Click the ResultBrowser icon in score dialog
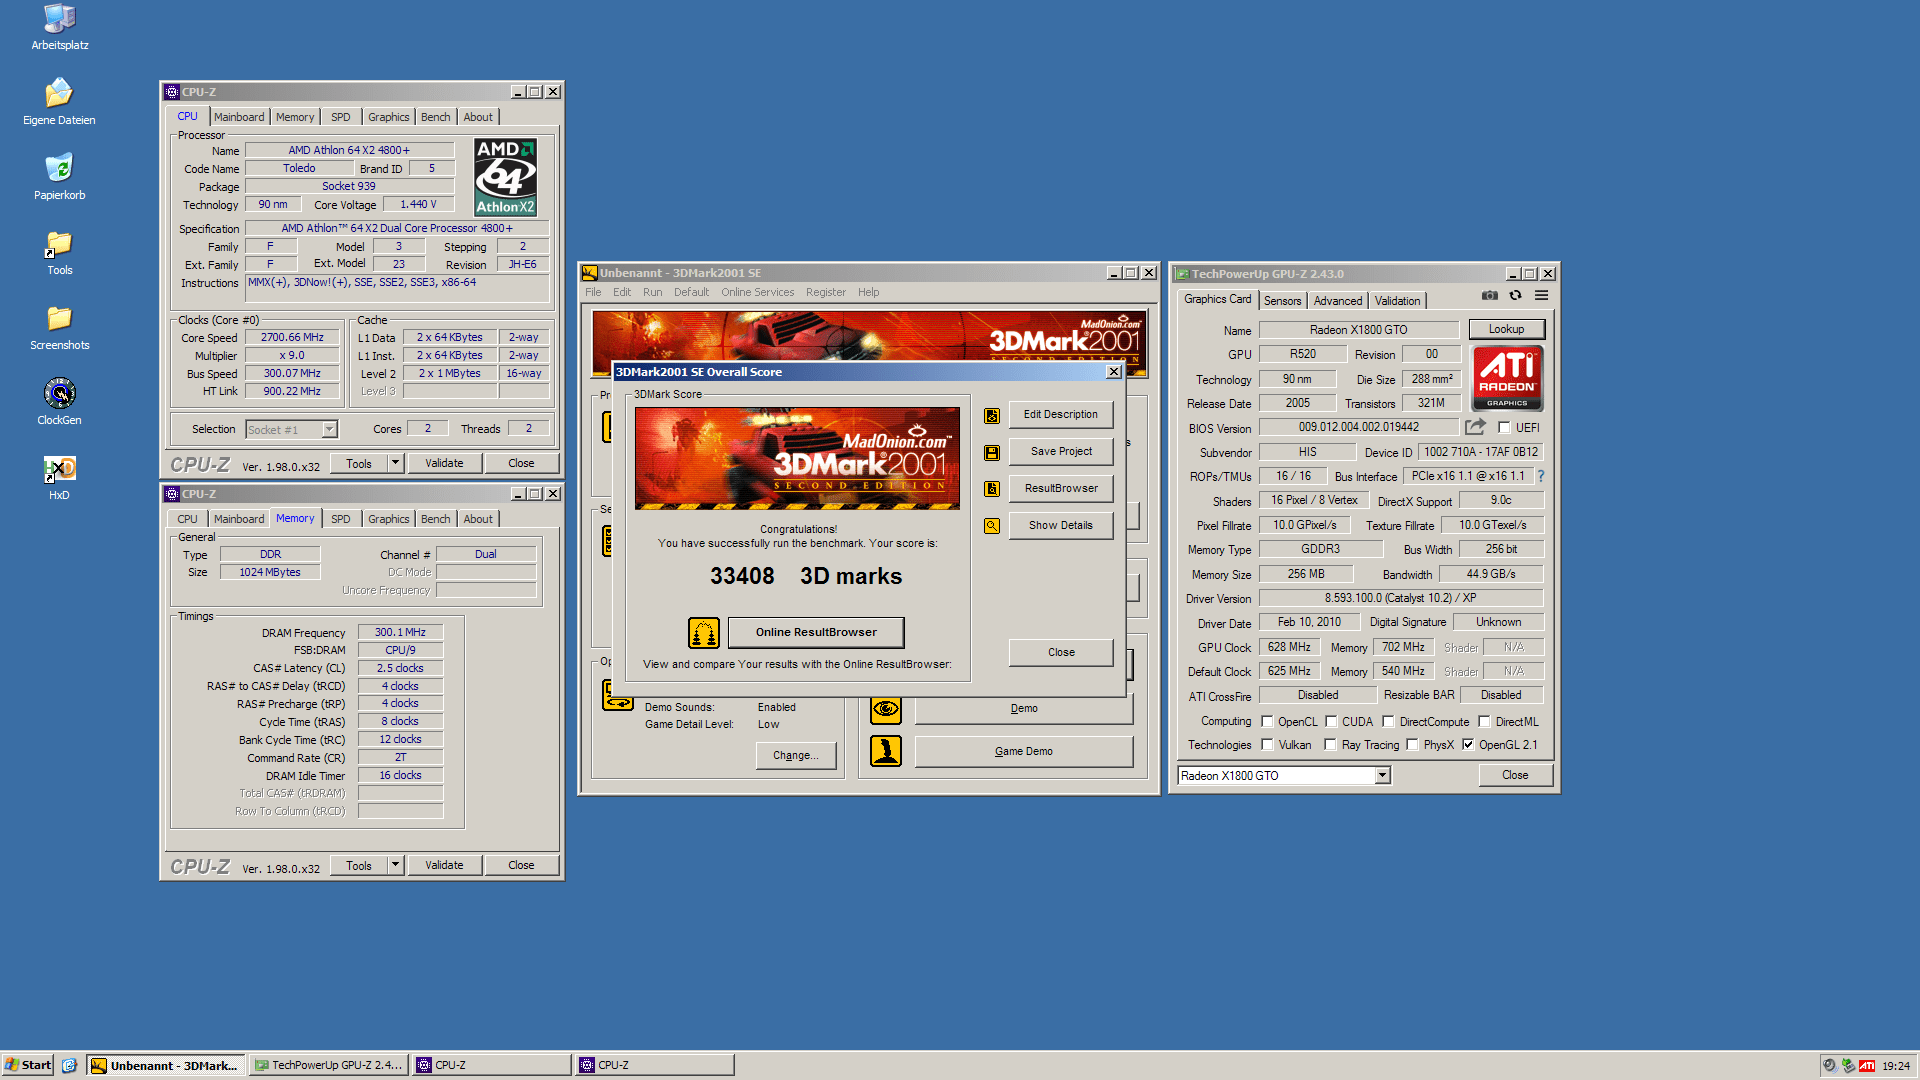Image resolution: width=1920 pixels, height=1080 pixels. (992, 489)
